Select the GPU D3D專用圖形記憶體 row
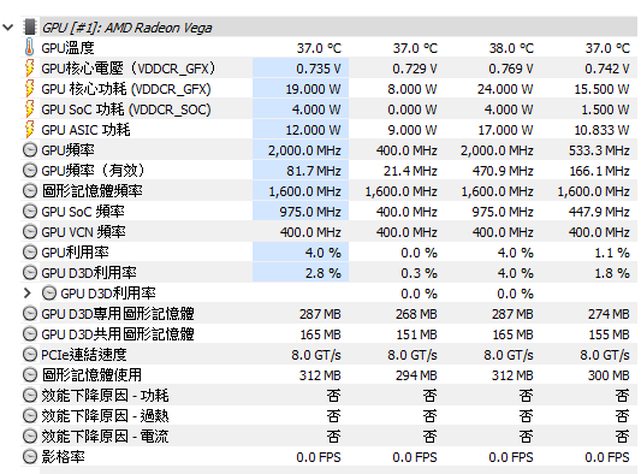 coord(118,314)
